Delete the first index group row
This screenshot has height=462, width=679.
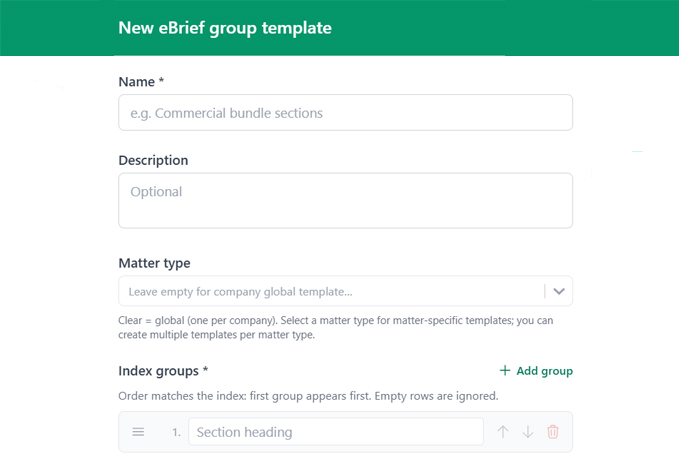point(553,432)
